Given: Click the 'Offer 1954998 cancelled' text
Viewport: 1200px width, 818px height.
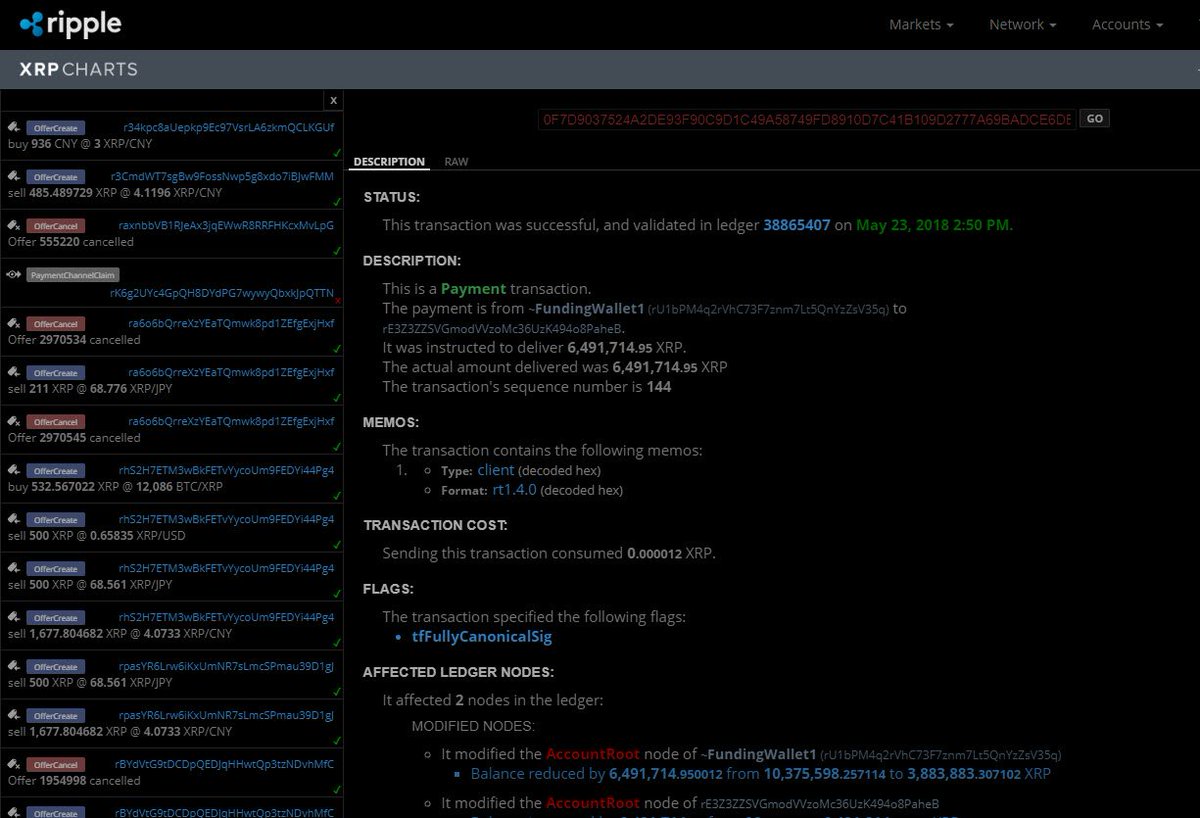Looking at the screenshot, I should [74, 781].
